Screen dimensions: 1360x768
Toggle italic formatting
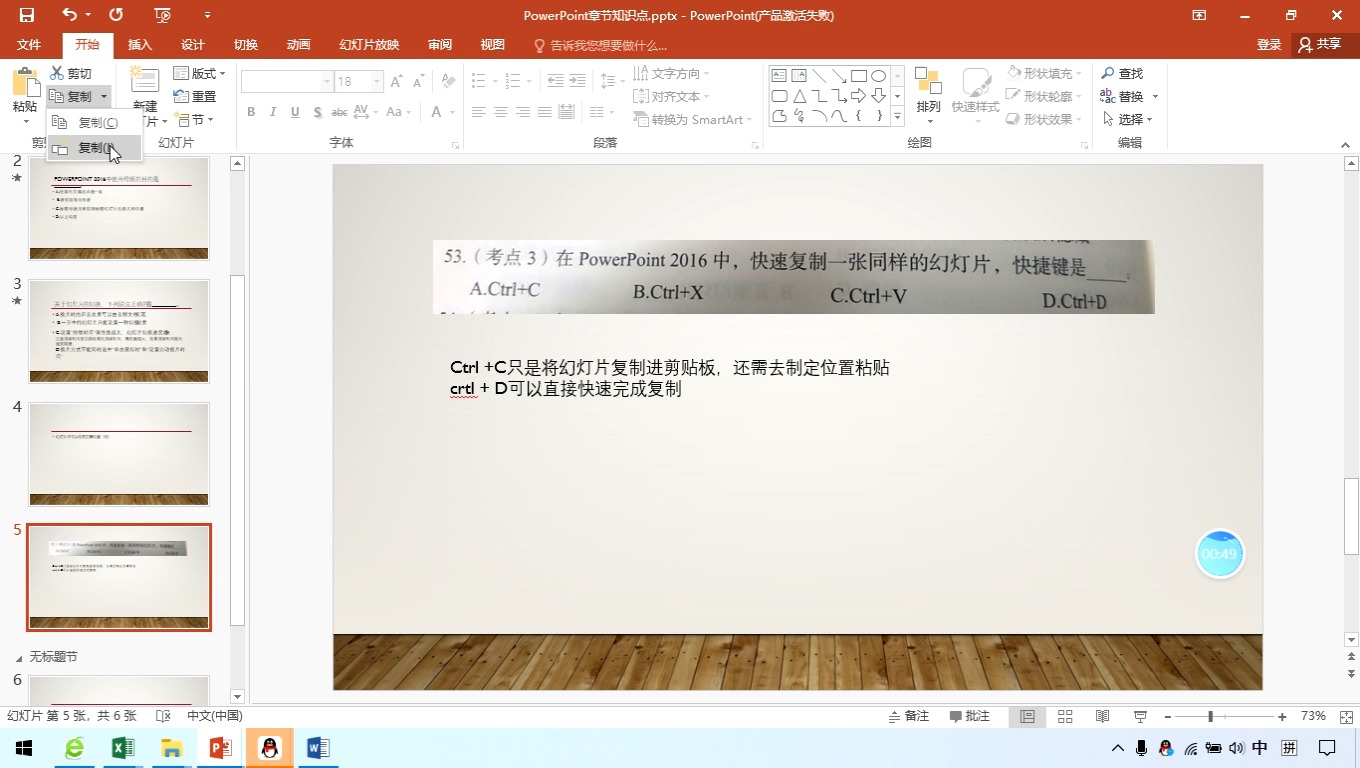pos(272,112)
